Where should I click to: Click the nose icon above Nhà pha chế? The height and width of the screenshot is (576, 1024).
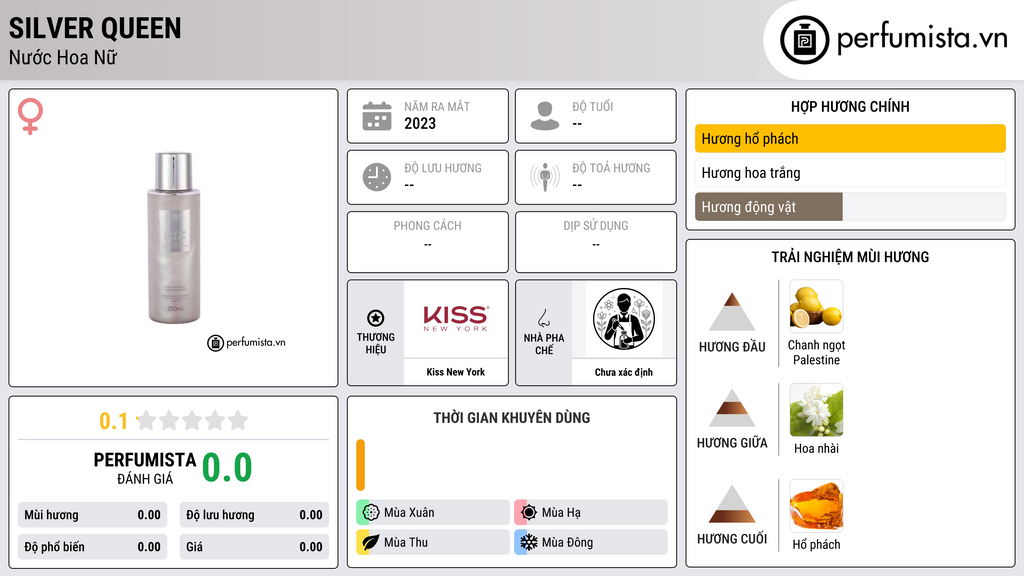click(543, 318)
